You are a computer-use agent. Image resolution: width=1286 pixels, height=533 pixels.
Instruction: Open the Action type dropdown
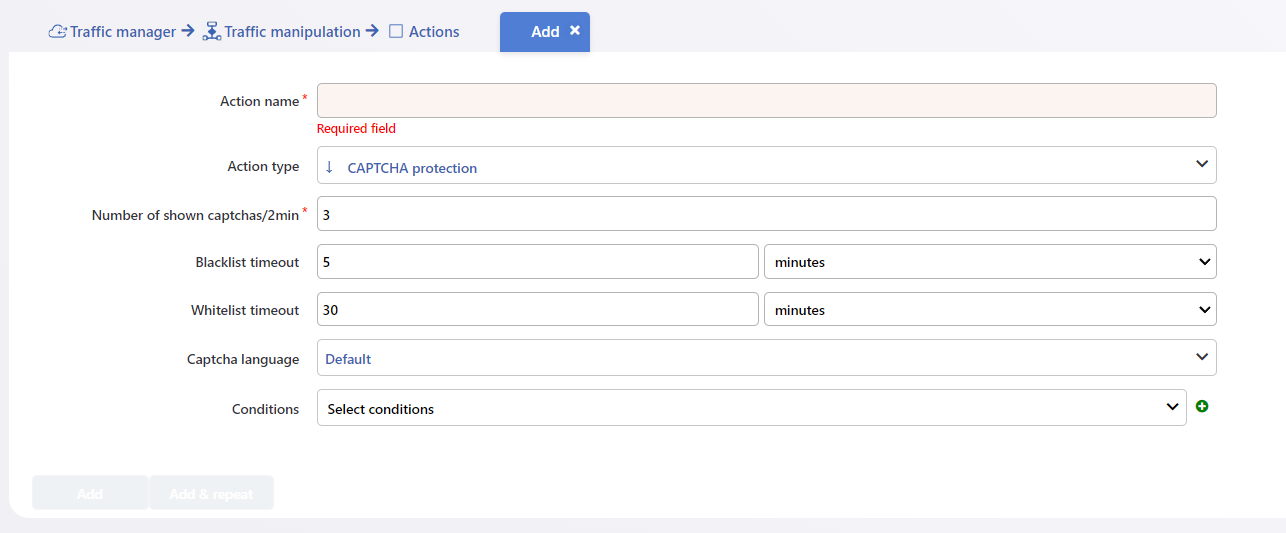click(x=767, y=165)
